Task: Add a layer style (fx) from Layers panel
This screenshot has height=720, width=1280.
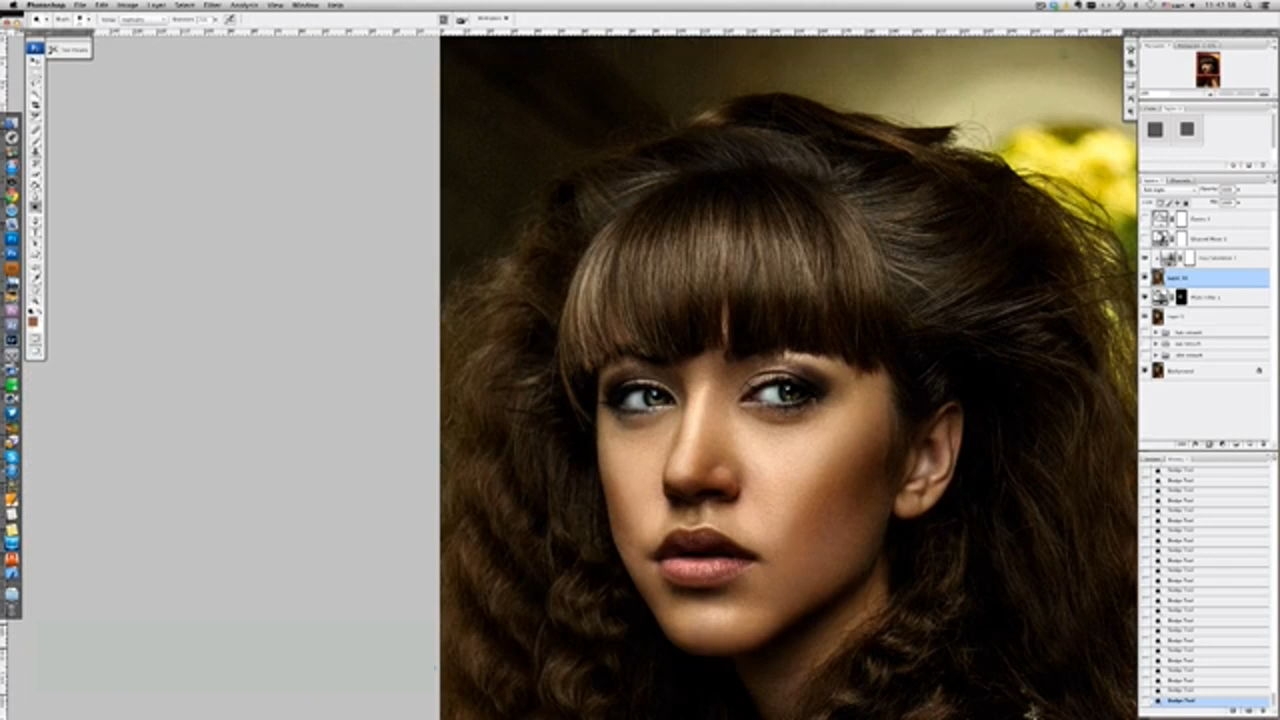Action: (x=1195, y=444)
